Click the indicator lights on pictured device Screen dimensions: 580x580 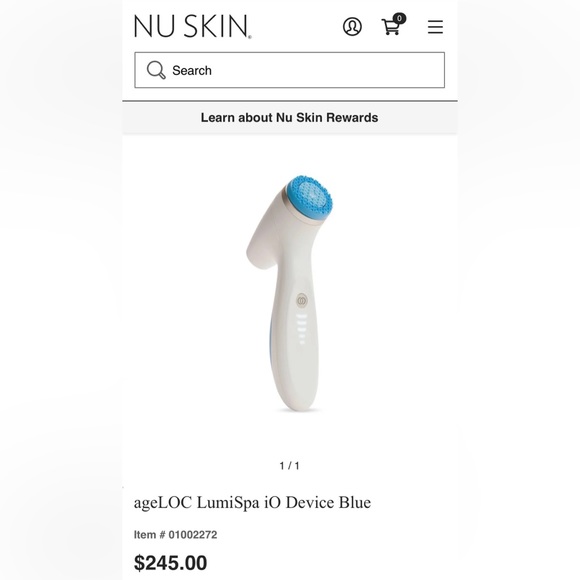tap(302, 329)
